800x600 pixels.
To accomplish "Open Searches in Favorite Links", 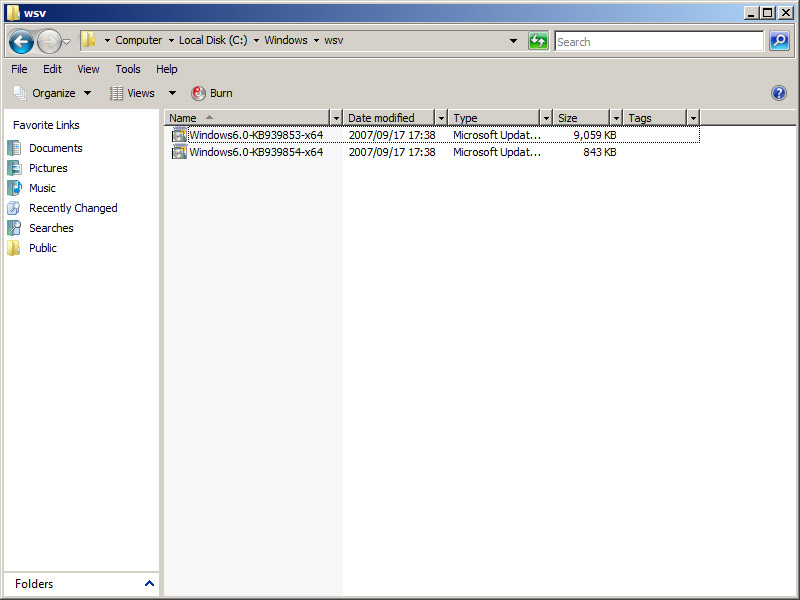I will point(51,228).
